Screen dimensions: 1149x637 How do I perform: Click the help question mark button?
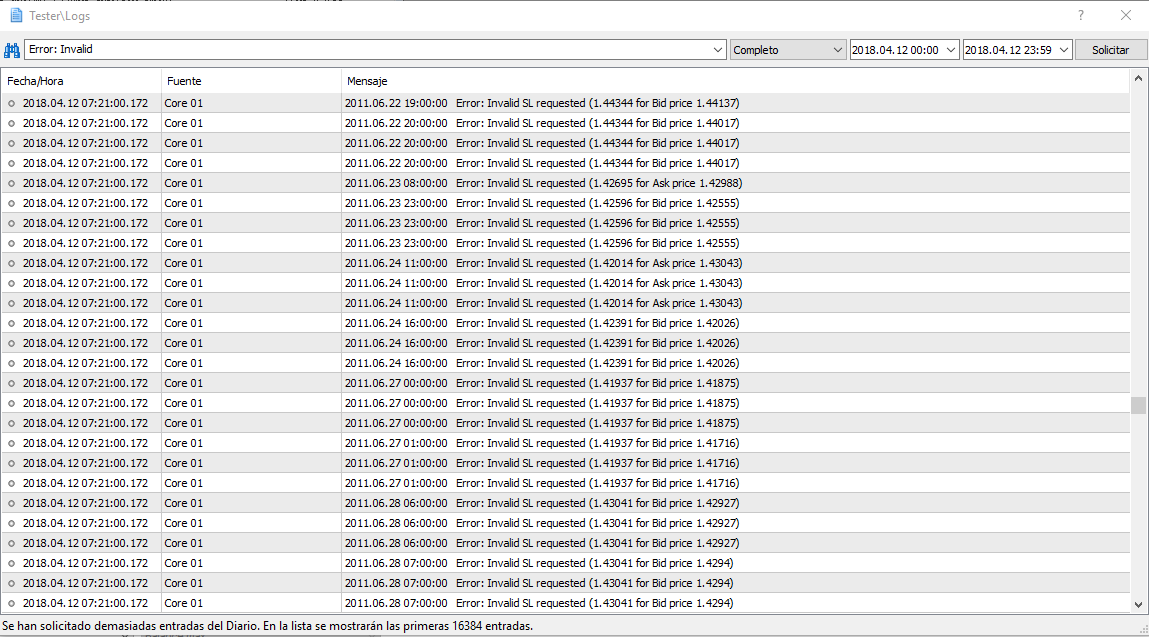[x=1081, y=15]
